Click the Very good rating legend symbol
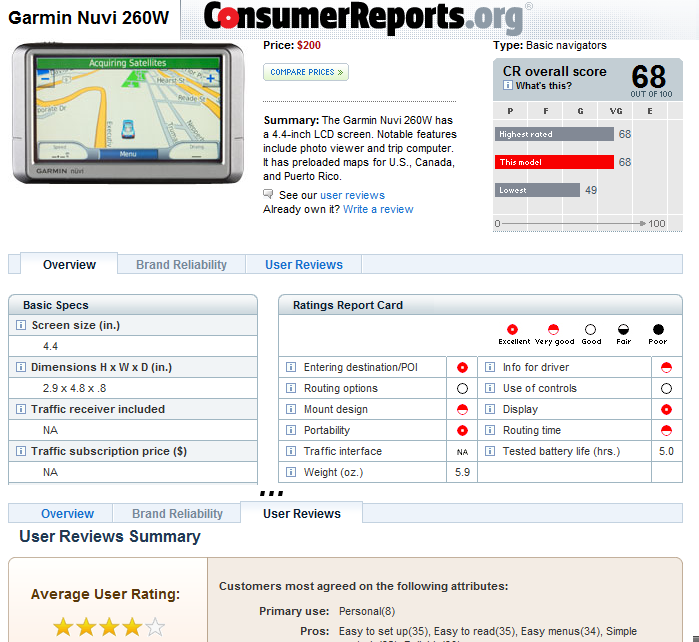The image size is (699, 642). (553, 329)
